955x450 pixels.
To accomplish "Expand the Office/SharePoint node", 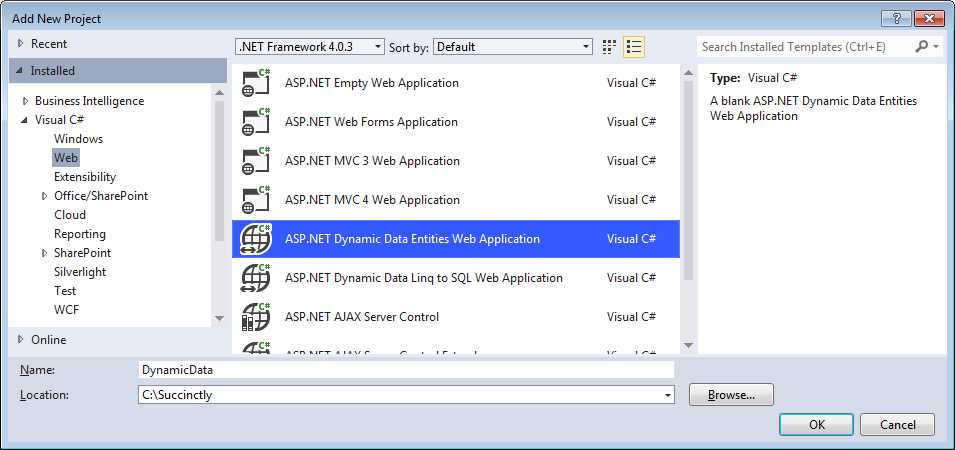I will [44, 196].
